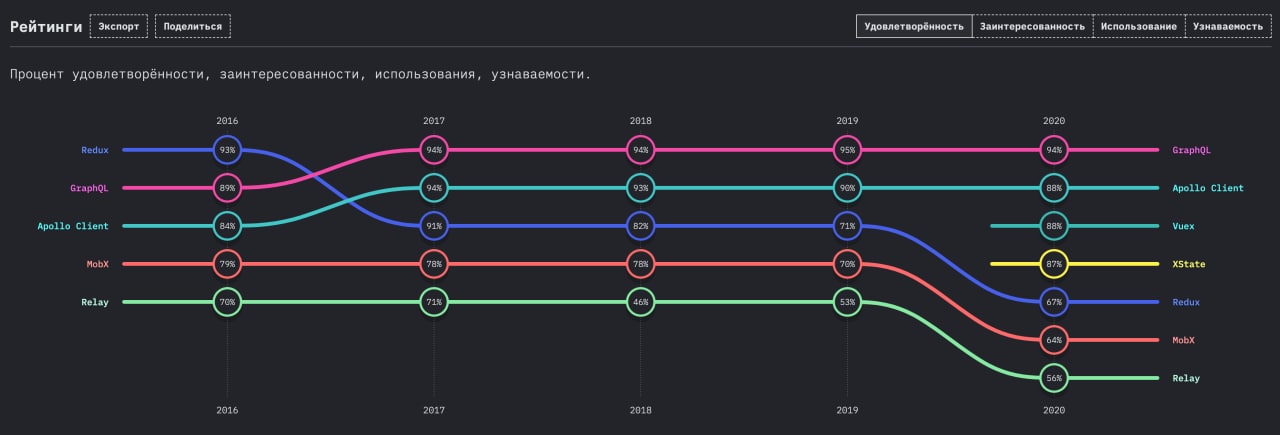
Task: Click the Relay 56% node in 2020
Action: [x=1054, y=378]
